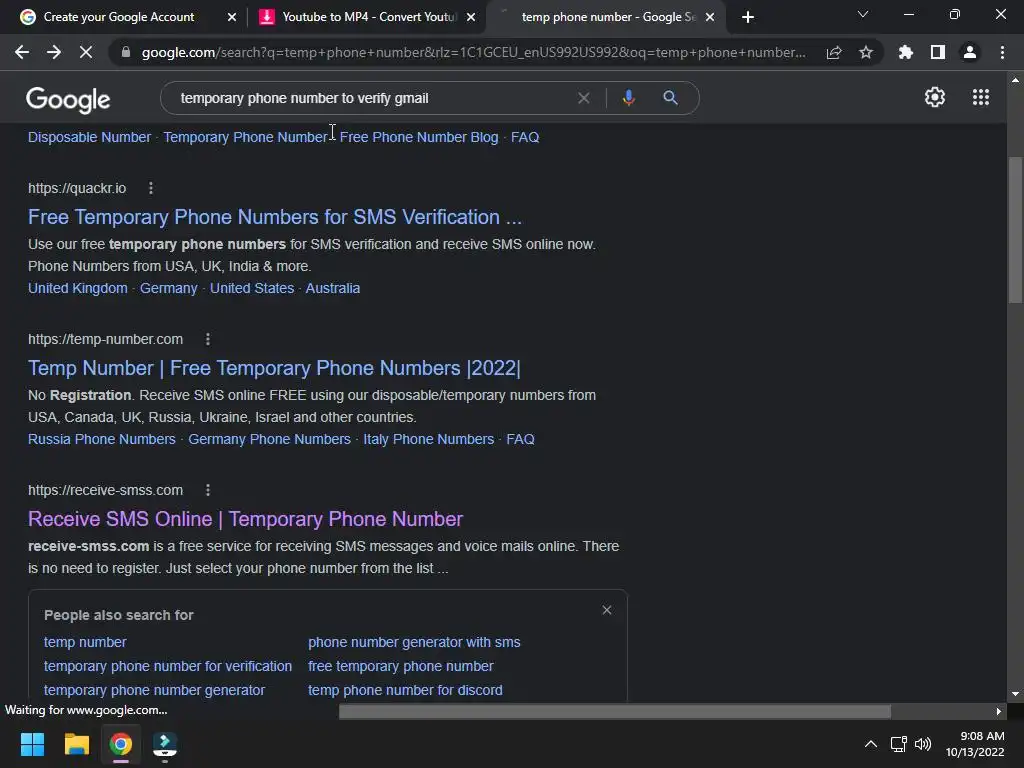
Task: Click into the Google search input
Action: click(374, 98)
